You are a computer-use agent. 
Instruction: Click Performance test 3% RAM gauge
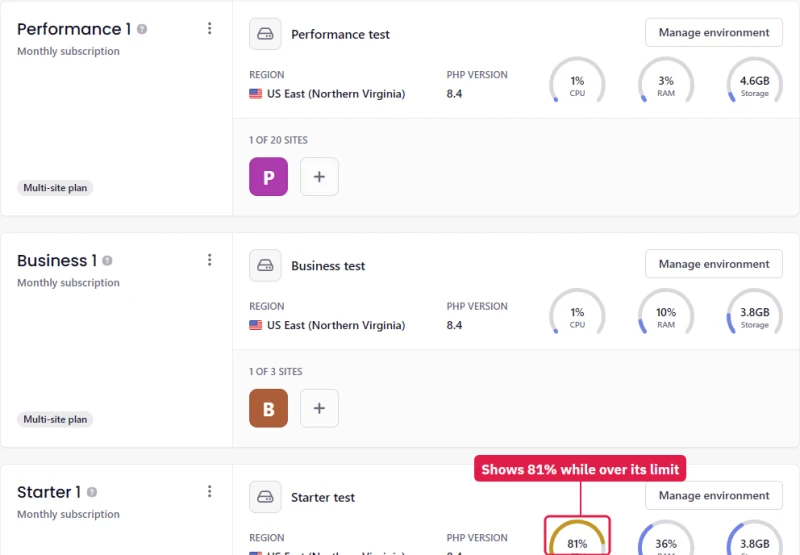pyautogui.click(x=666, y=82)
